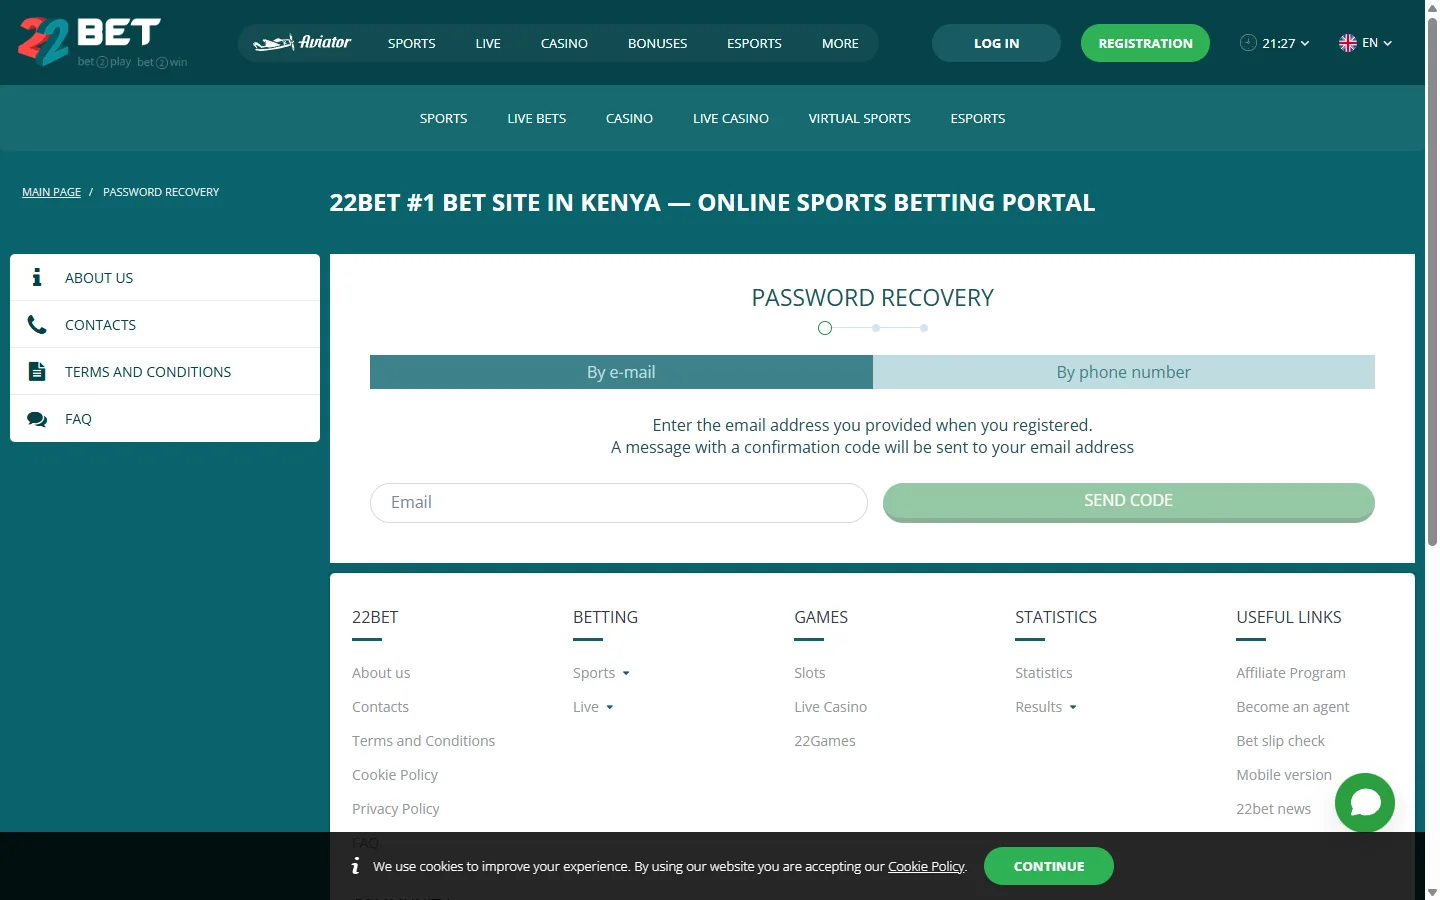Viewport: 1440px width, 900px height.
Task: Open LIVE BETS in the secondary navigation
Action: coord(536,118)
